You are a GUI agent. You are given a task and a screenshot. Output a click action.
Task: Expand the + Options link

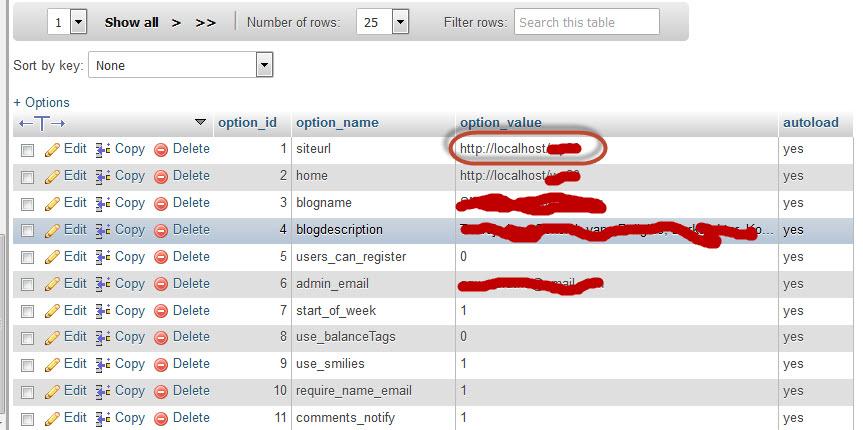click(41, 102)
